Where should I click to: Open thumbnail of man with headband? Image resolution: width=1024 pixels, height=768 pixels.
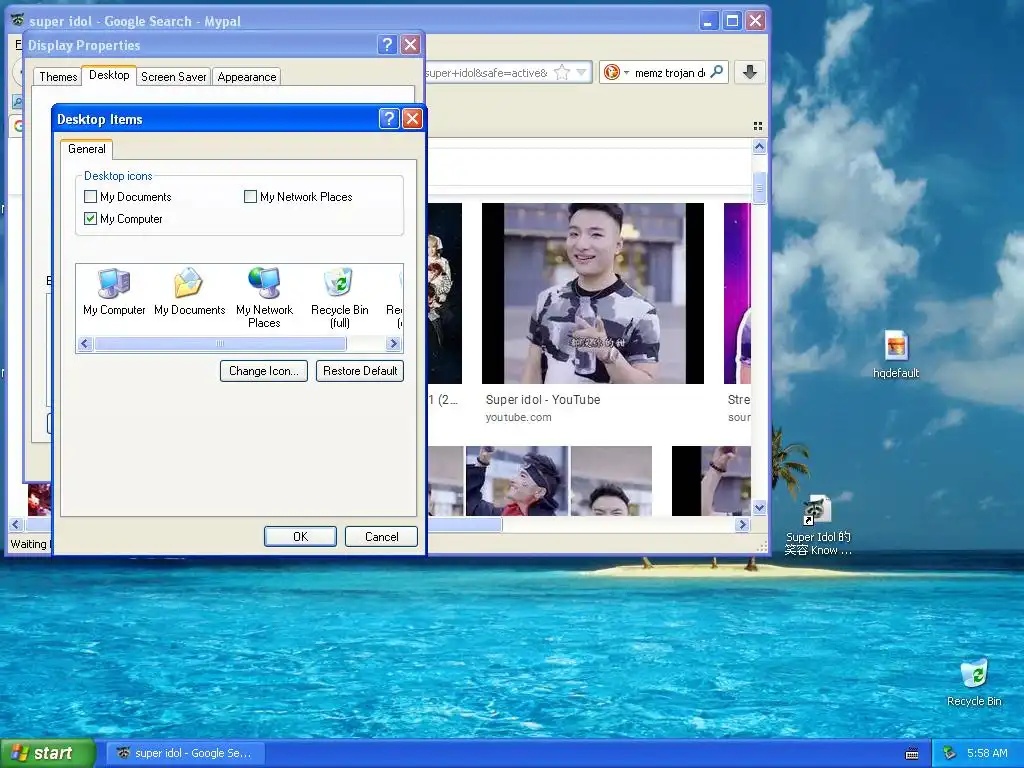tap(517, 481)
